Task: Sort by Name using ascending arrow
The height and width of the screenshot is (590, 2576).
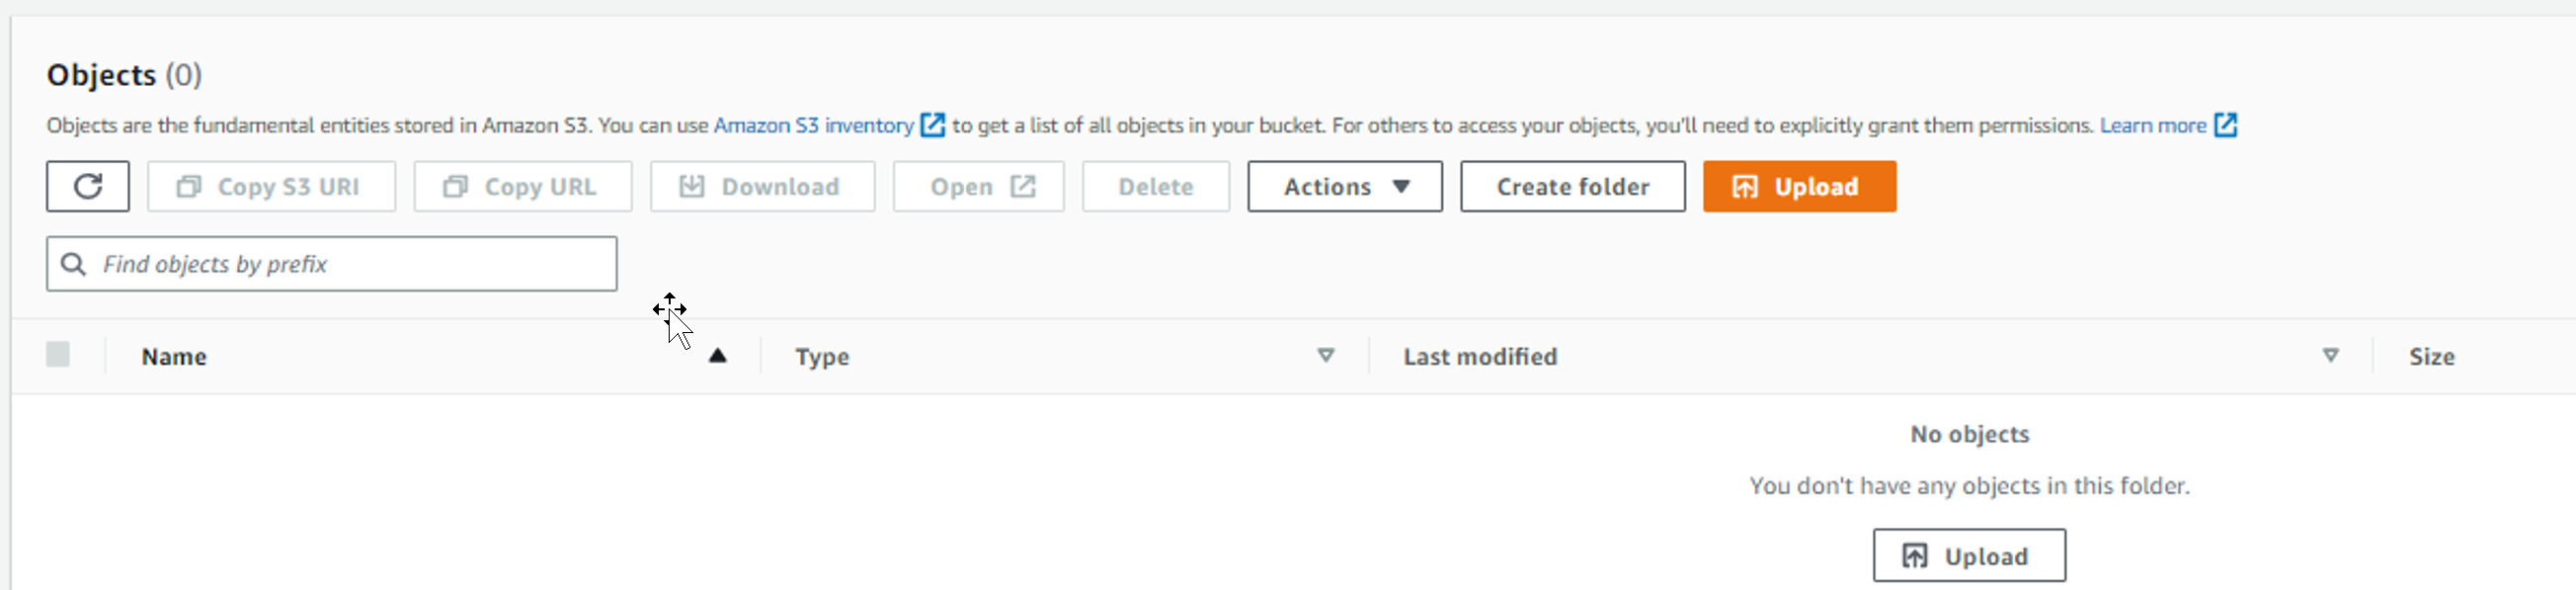Action: pyautogui.click(x=717, y=356)
